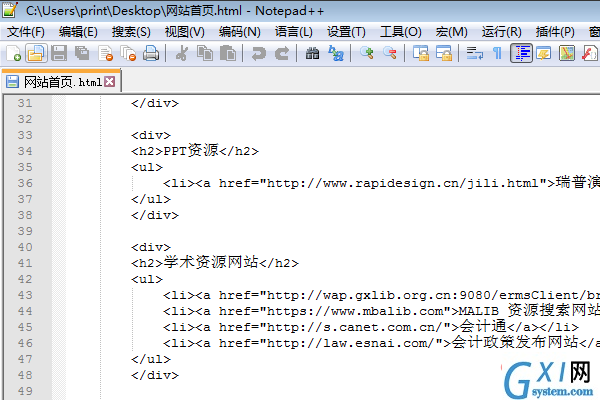Open a file via folder icon

[x=36, y=53]
